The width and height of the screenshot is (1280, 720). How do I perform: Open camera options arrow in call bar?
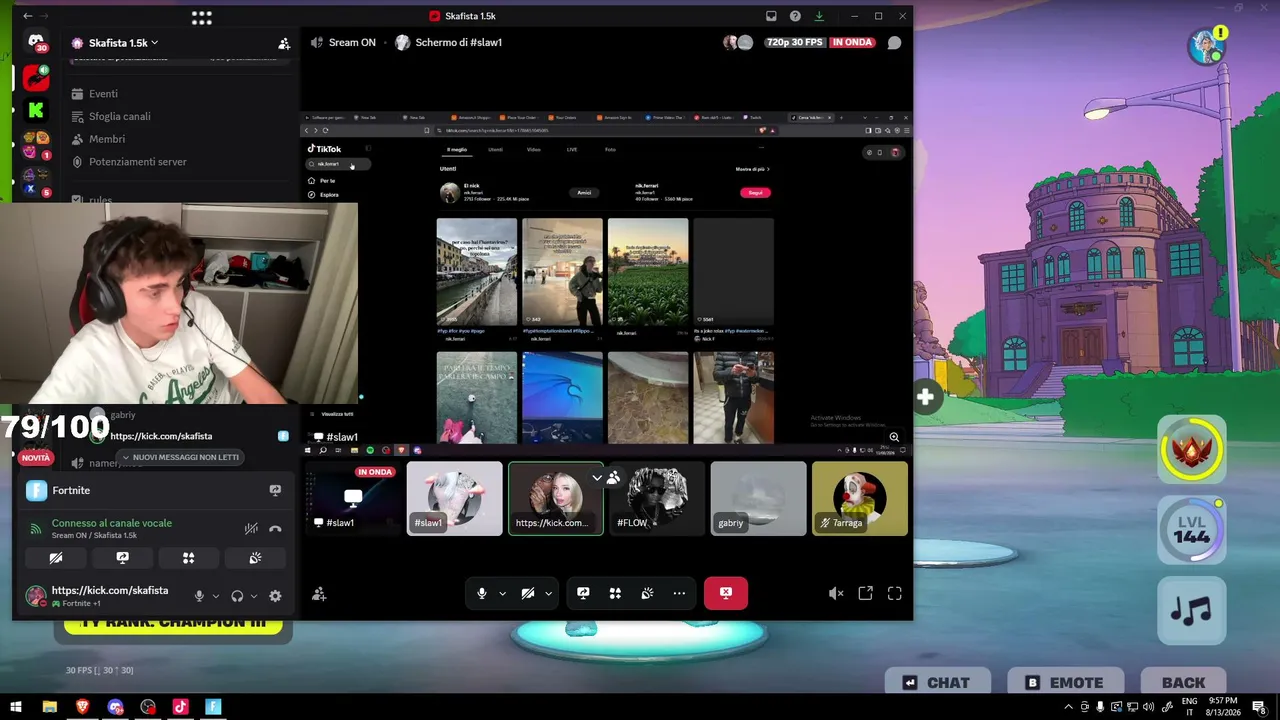click(x=548, y=593)
